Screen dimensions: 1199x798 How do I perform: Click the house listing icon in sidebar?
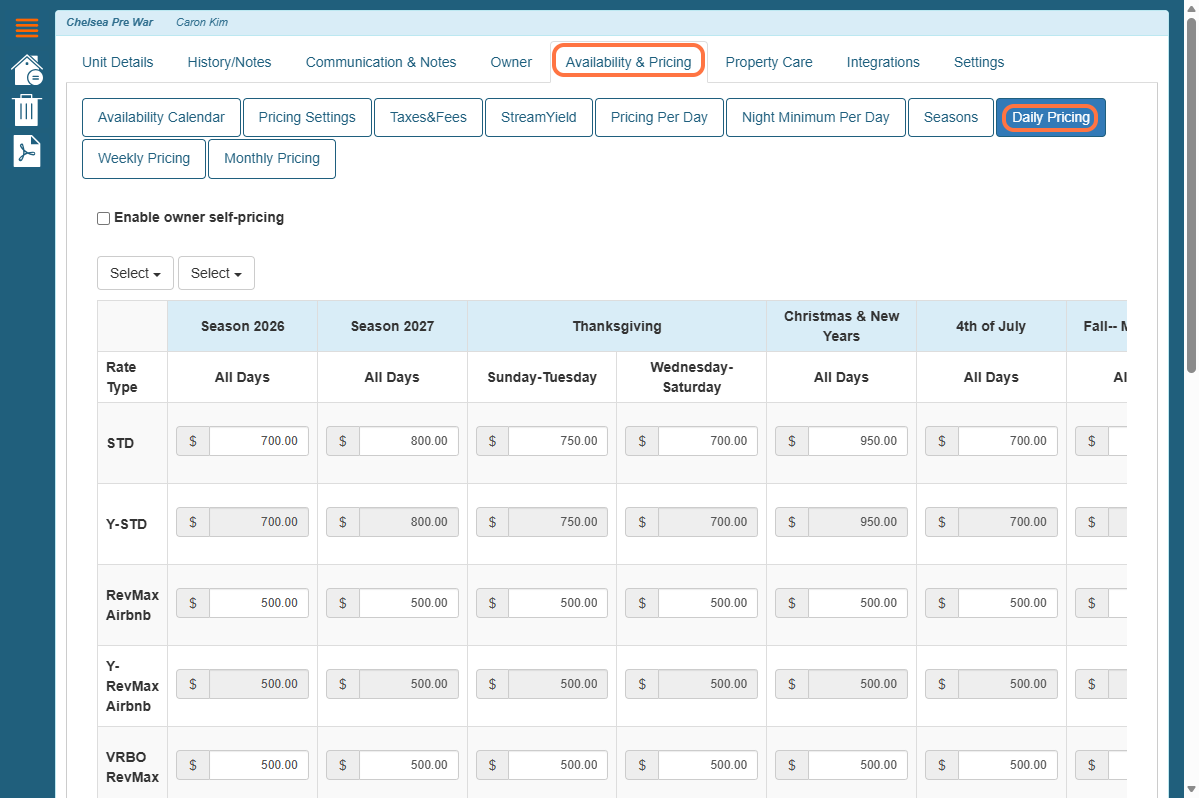click(x=27, y=70)
